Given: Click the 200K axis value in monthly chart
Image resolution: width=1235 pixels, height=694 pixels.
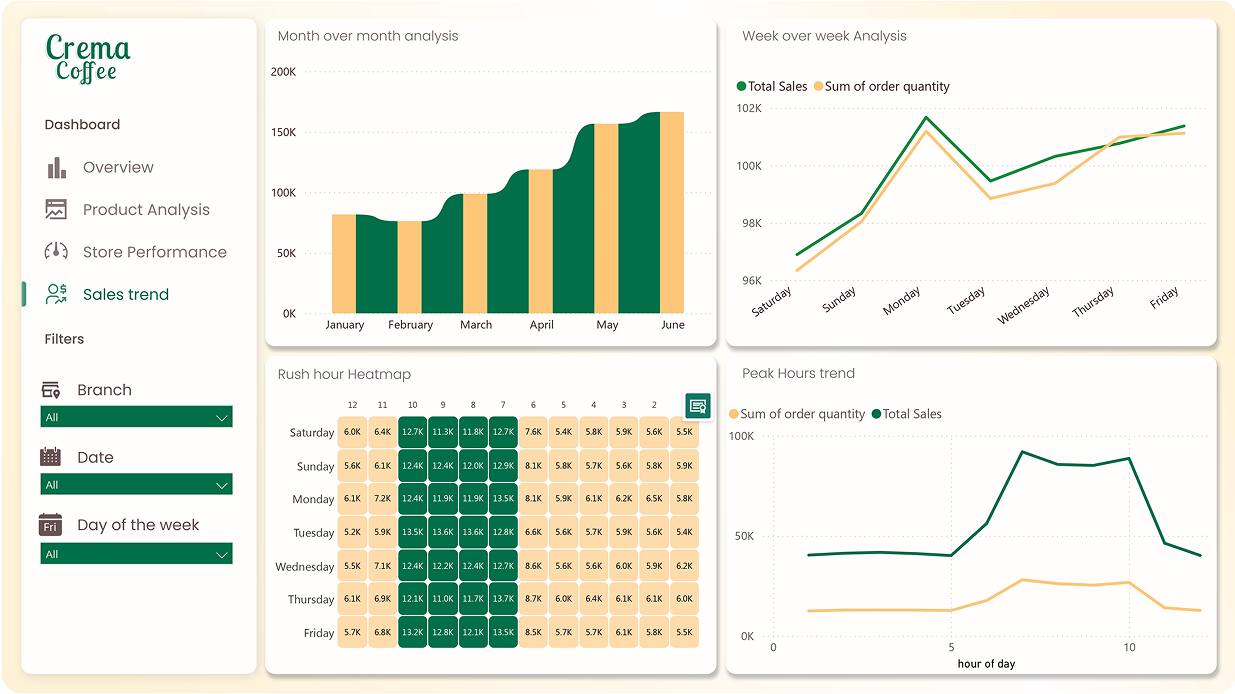Looking at the screenshot, I should point(284,72).
